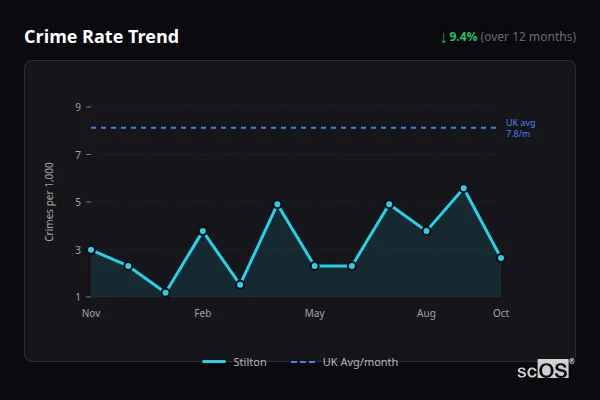Click the y-axis label '1'

[78, 297]
